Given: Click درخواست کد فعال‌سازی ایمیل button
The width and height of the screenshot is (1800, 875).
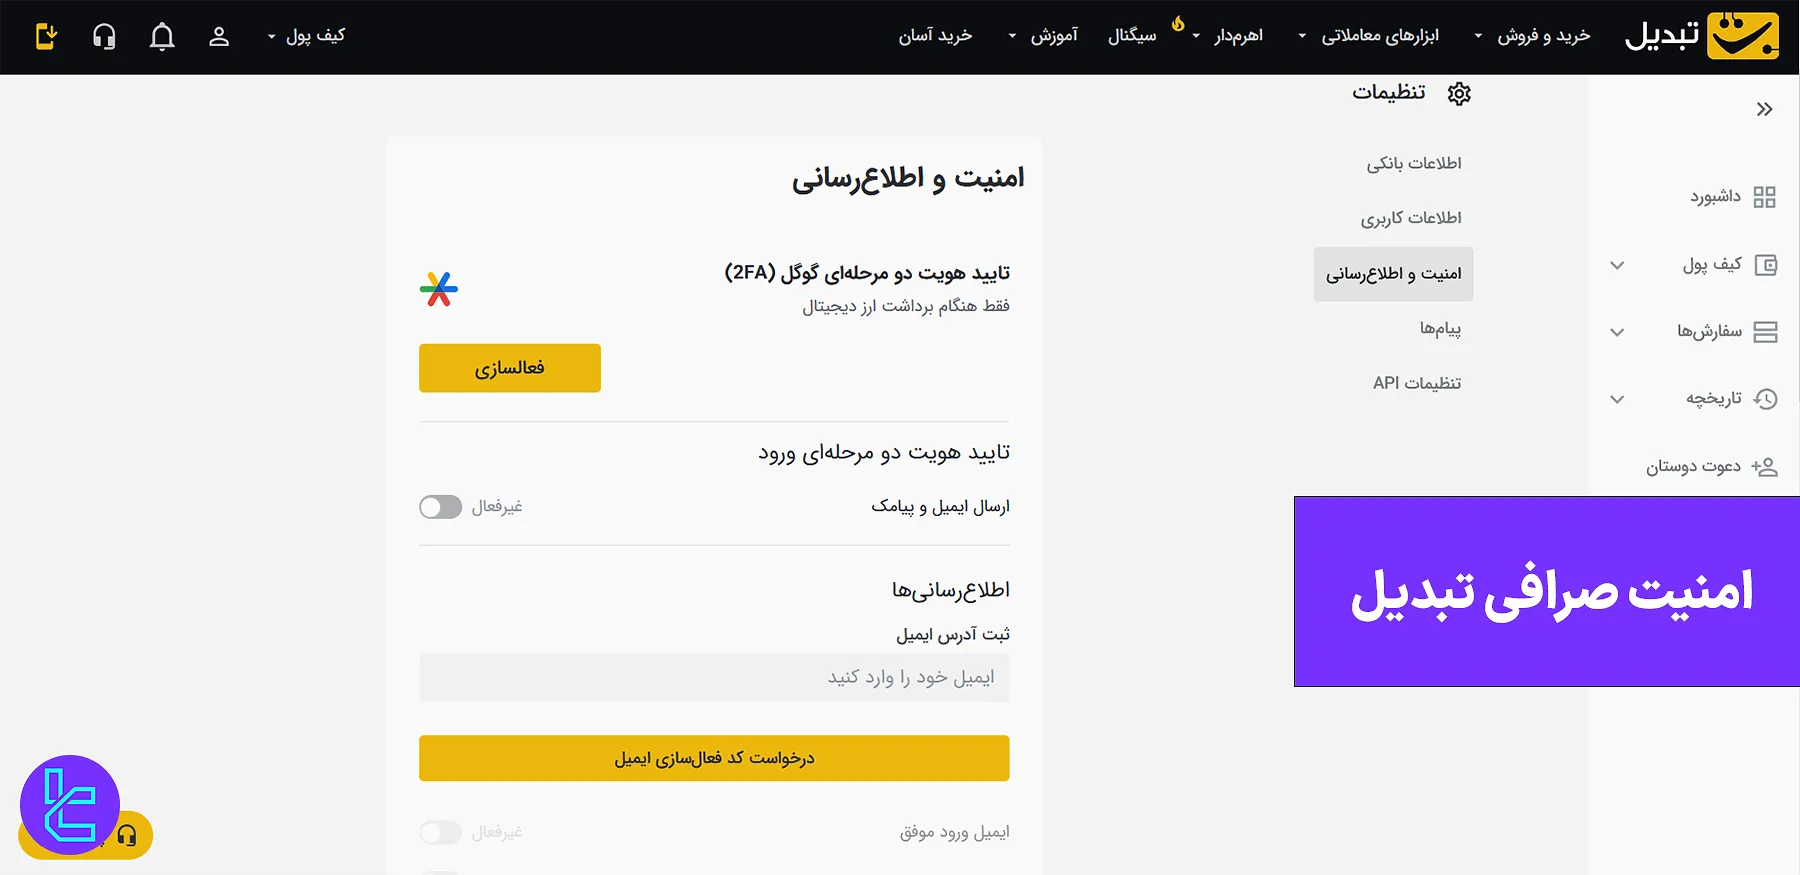Looking at the screenshot, I should click(x=714, y=758).
